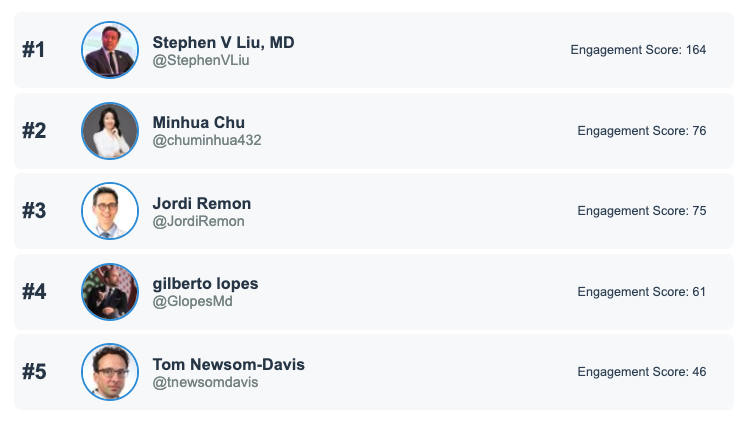
Task: Click the #5 rank label
Action: [34, 372]
